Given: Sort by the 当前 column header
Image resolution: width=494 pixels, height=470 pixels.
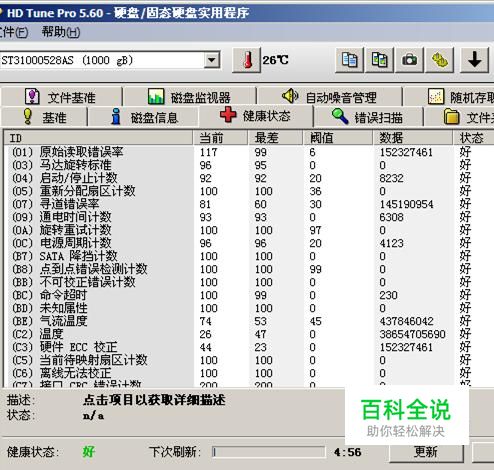Looking at the screenshot, I should coord(220,138).
